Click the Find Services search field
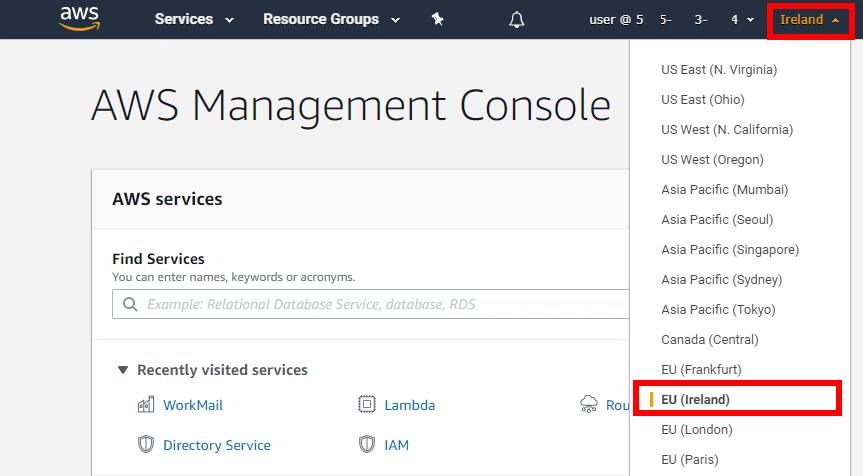Viewport: 863px width, 476px height. (380, 304)
